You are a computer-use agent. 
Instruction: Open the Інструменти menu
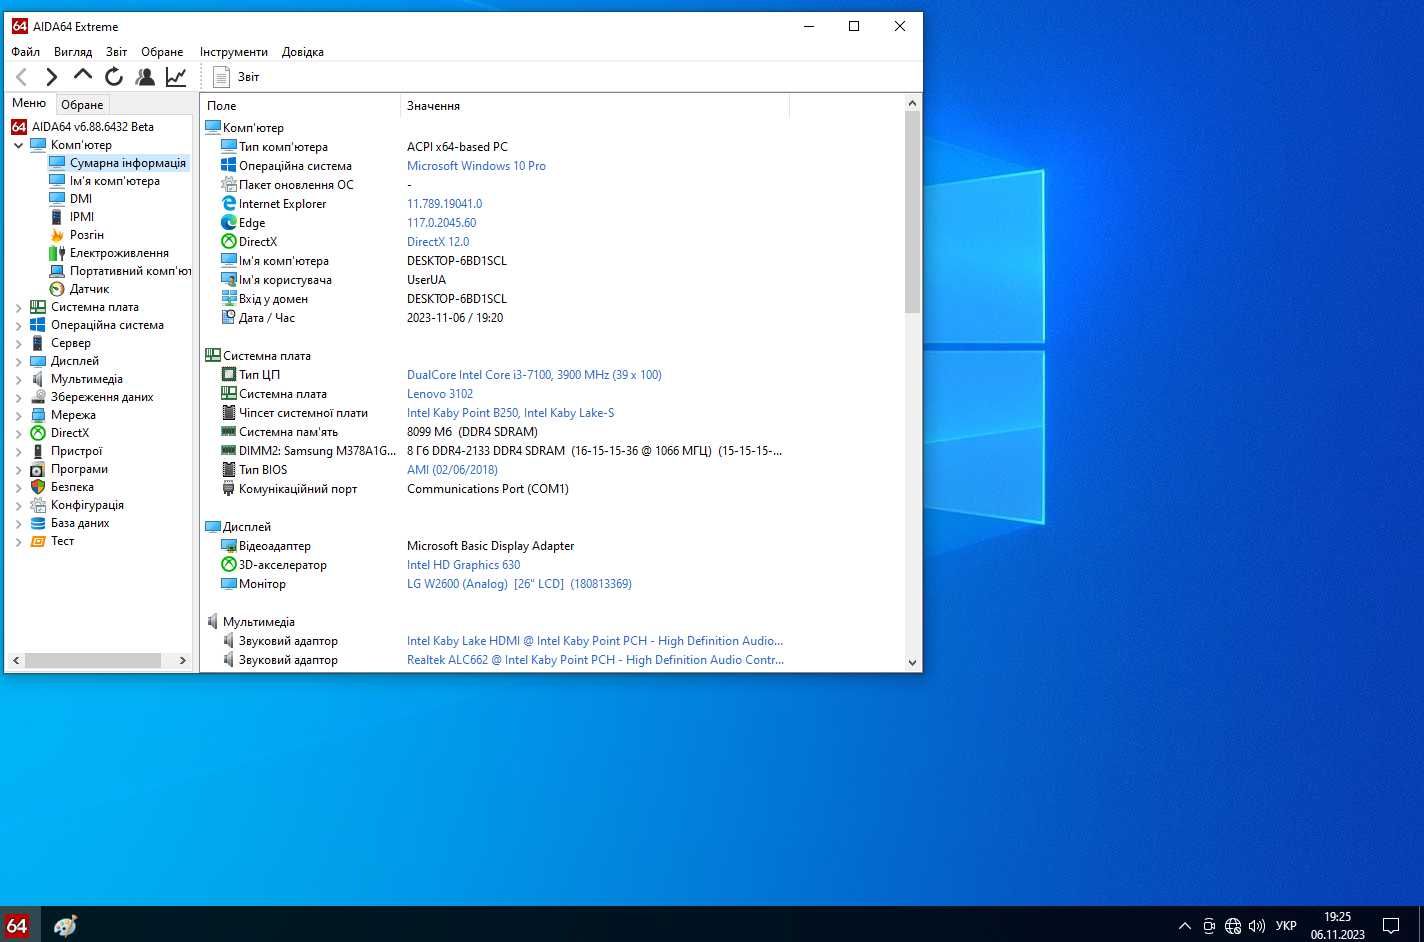234,52
